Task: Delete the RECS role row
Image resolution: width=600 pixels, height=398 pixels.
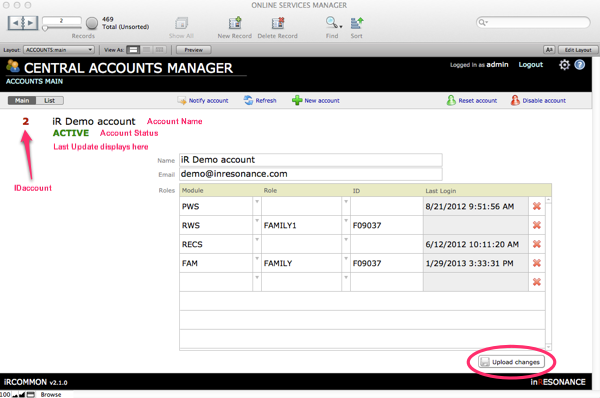Action: tap(536, 244)
